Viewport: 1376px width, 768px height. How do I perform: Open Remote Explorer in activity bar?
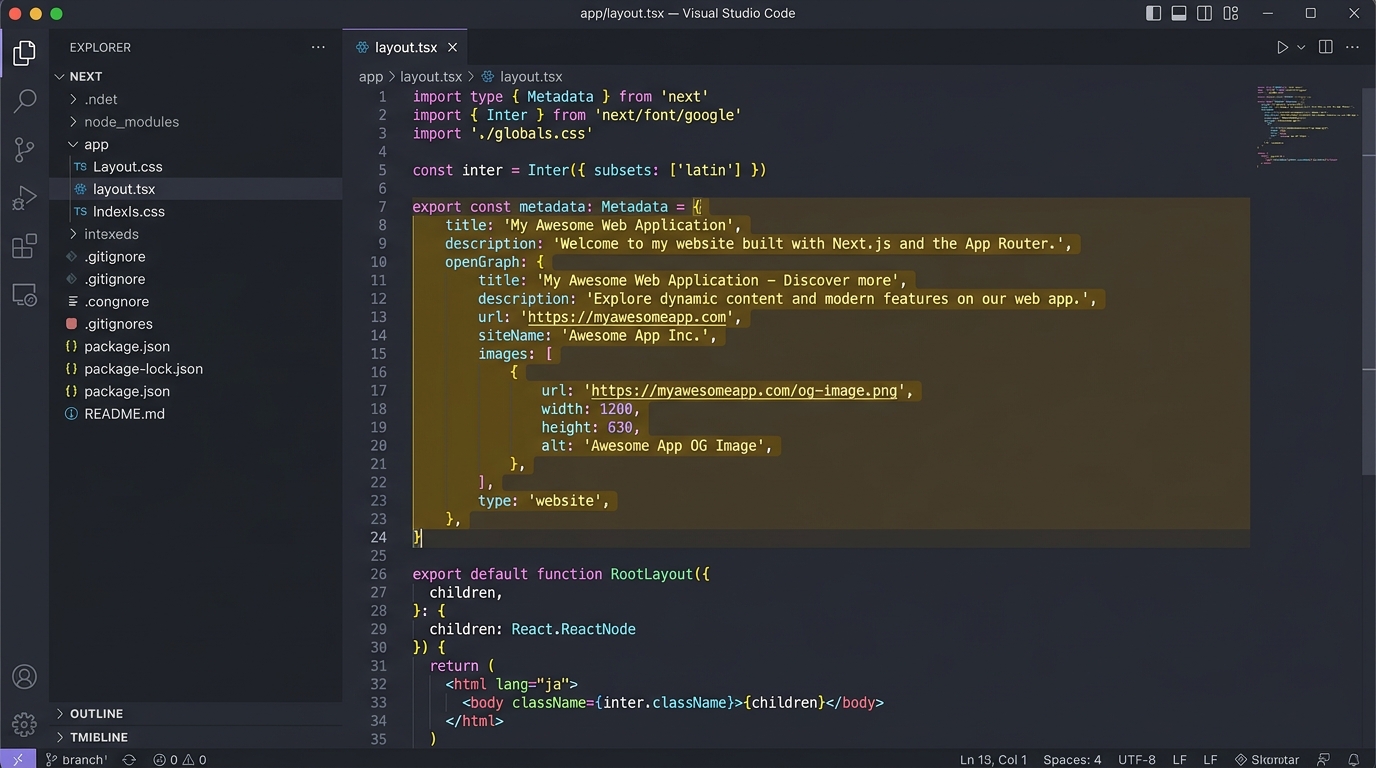point(24,295)
